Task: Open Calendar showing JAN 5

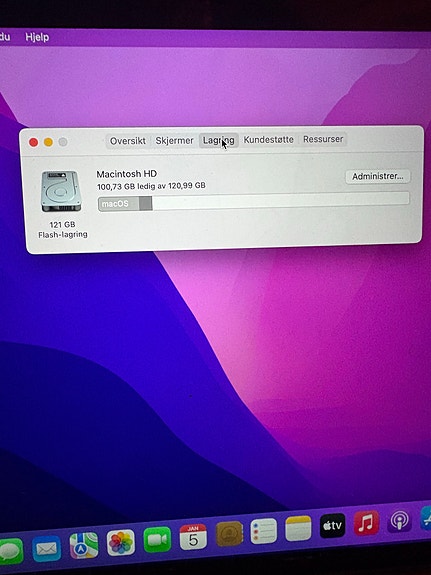Action: 193,536
